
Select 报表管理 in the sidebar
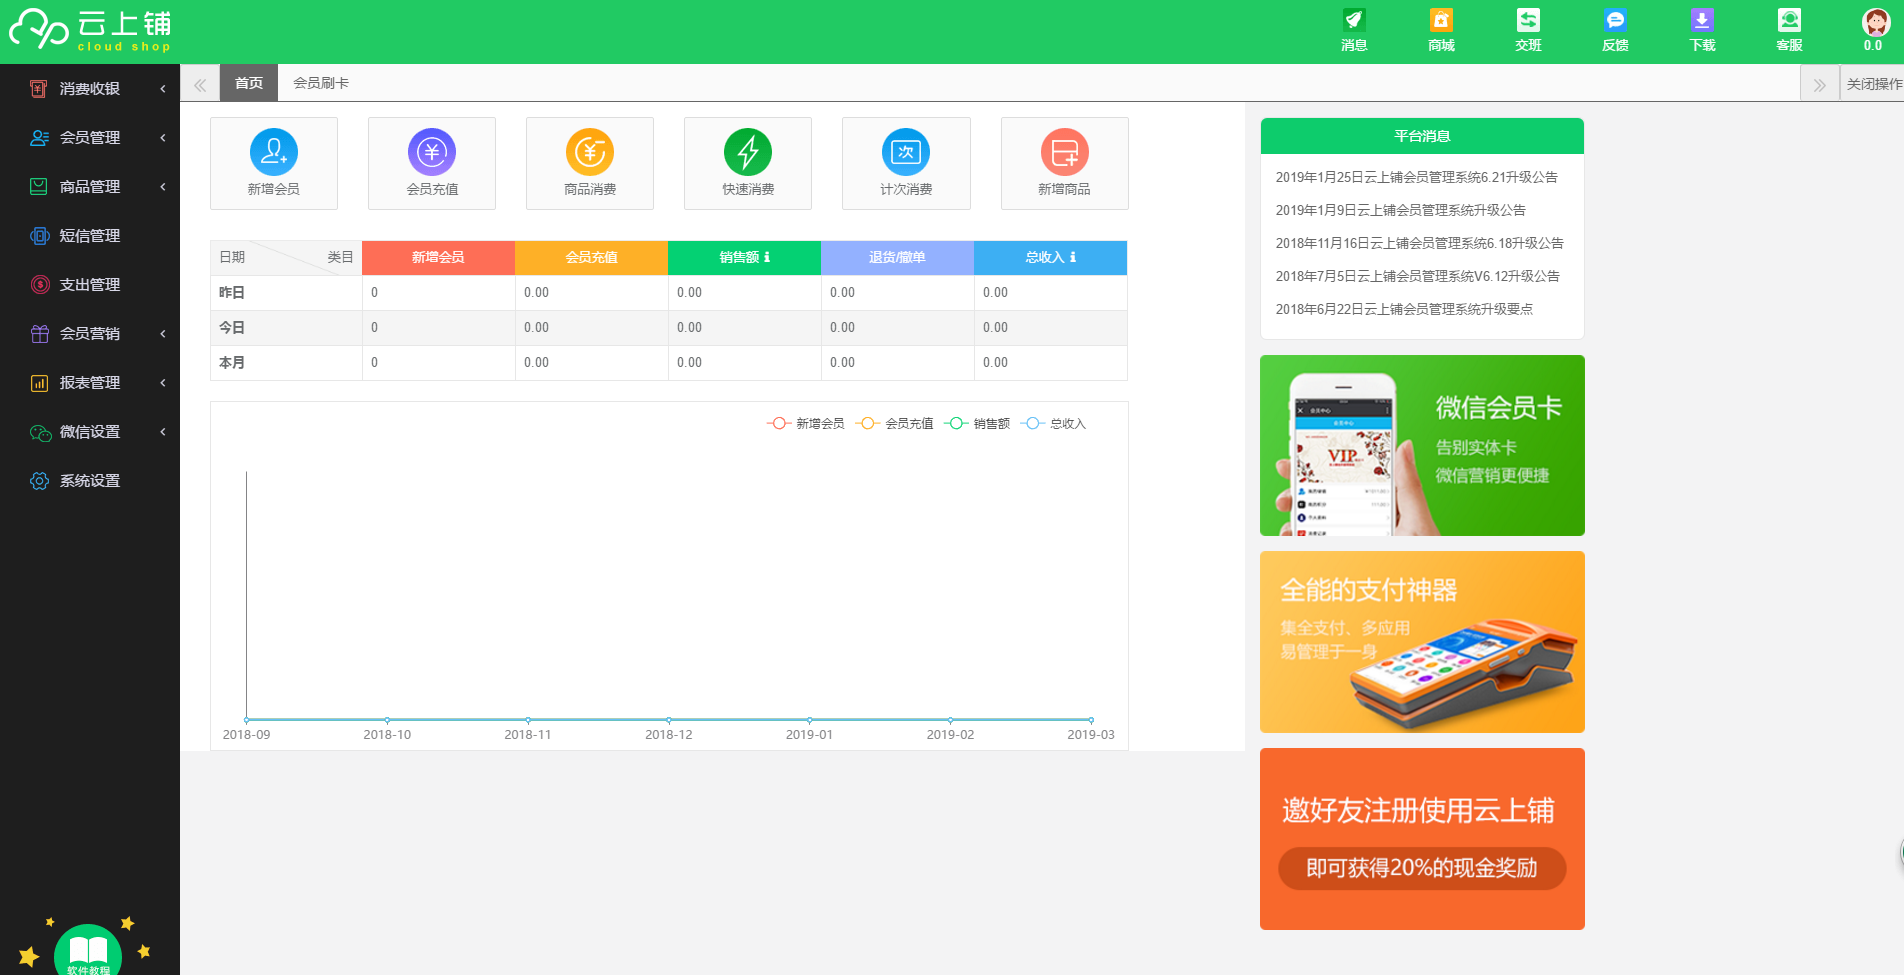pyautogui.click(x=90, y=382)
